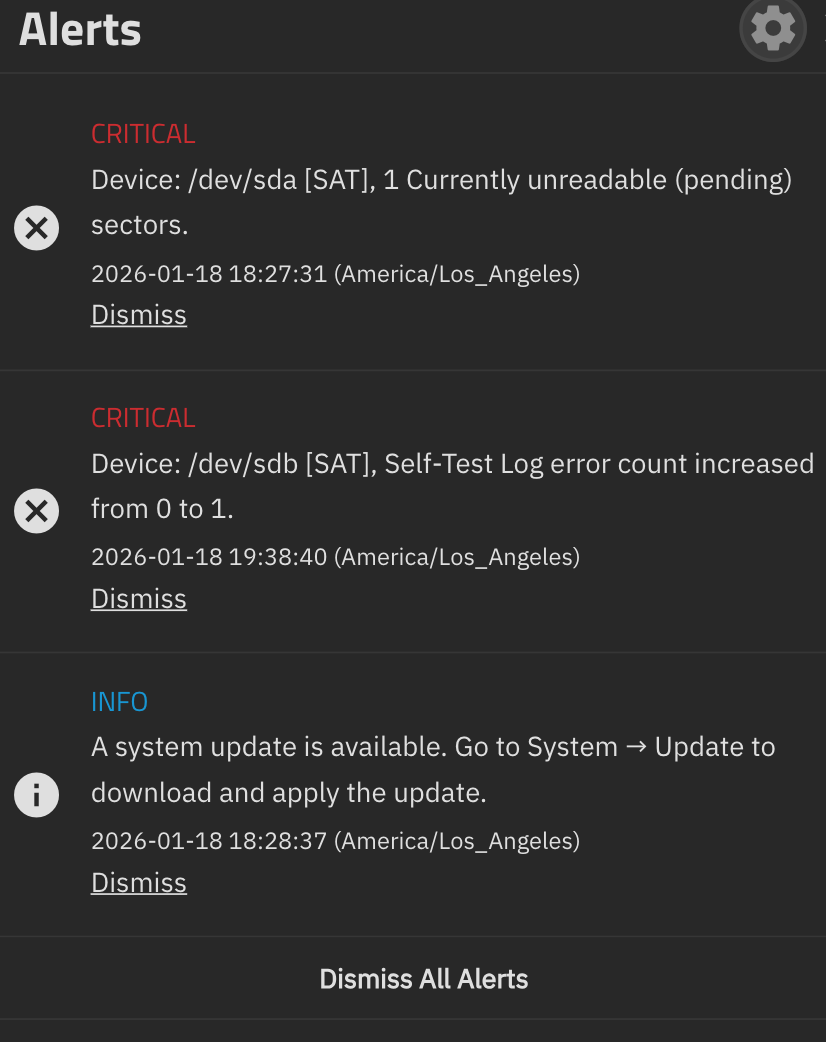This screenshot has width=826, height=1042.
Task: Click the 18:27:31 alert timestamp
Action: (335, 274)
